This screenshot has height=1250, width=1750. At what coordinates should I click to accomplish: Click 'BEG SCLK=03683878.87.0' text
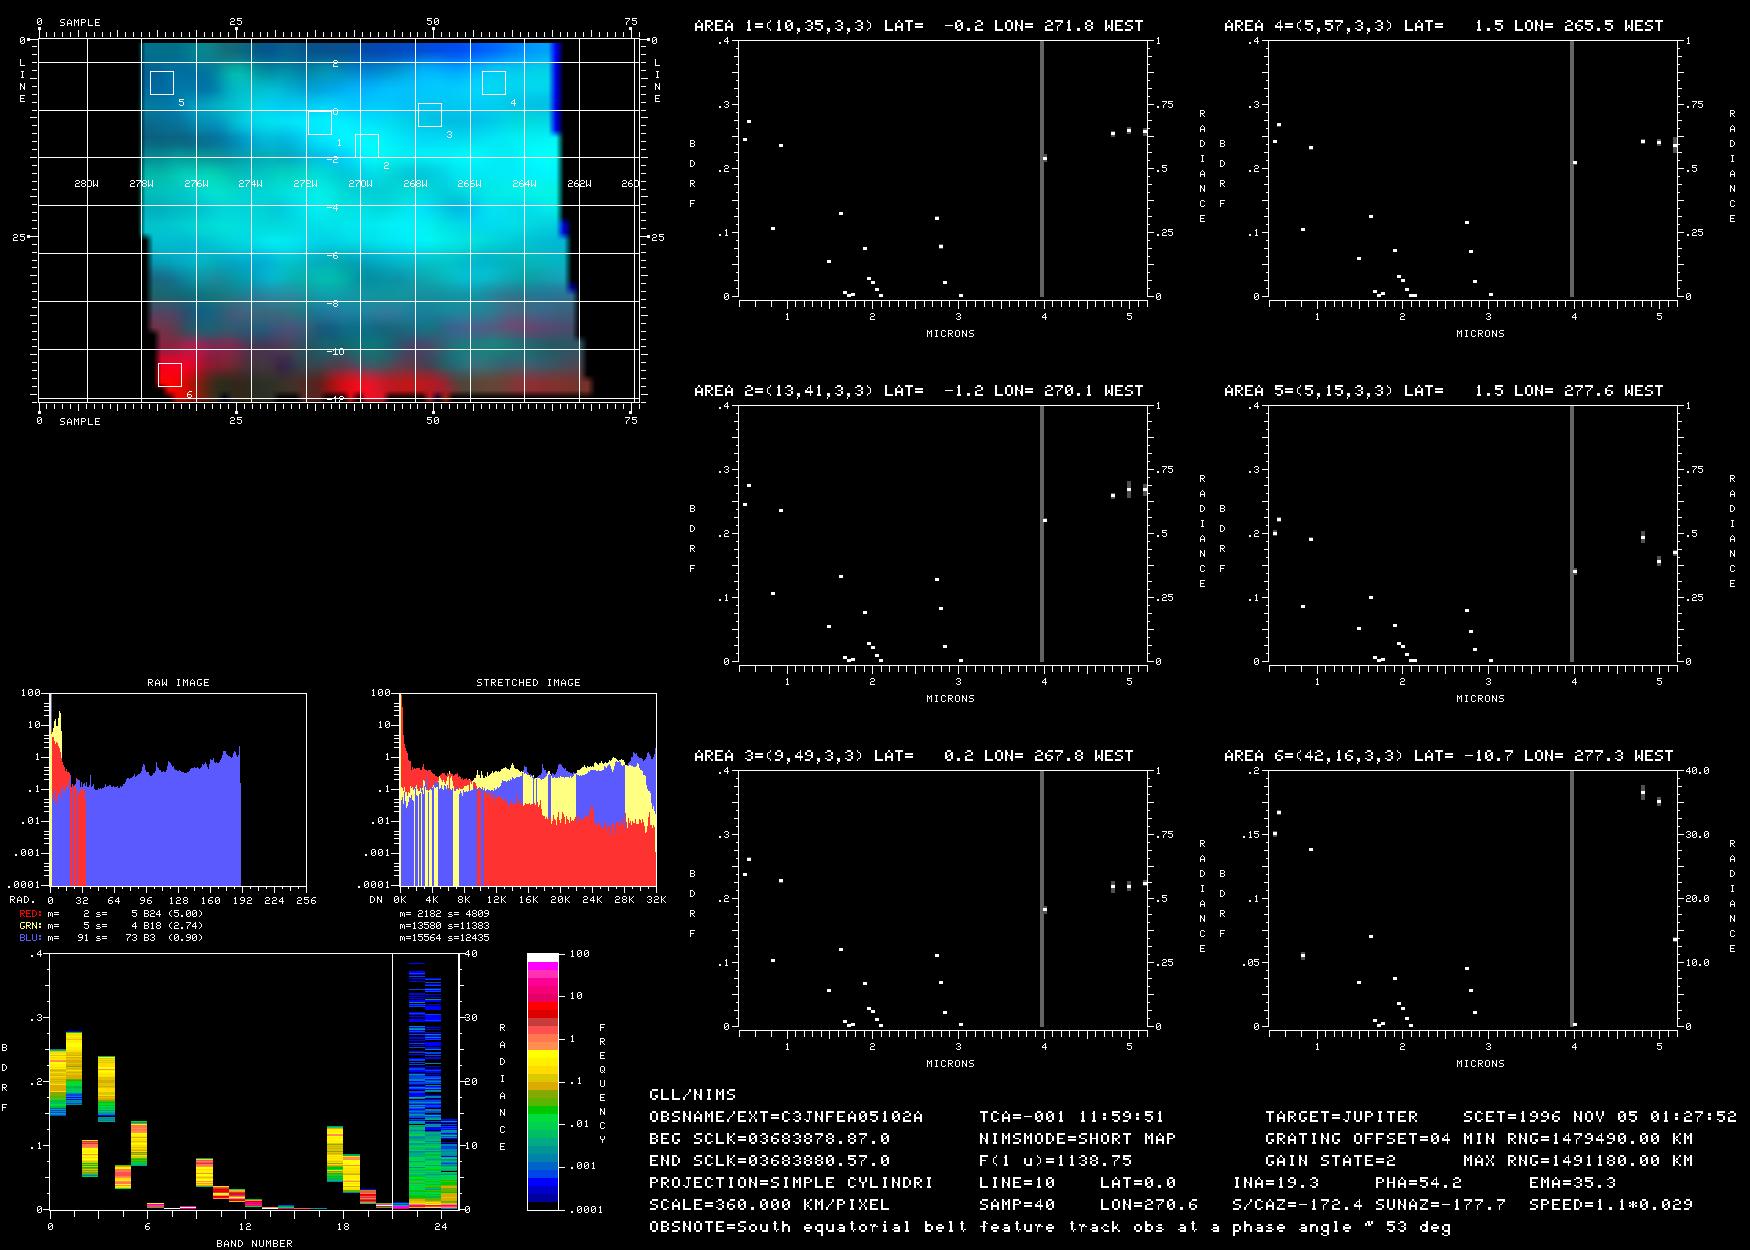tap(769, 1139)
